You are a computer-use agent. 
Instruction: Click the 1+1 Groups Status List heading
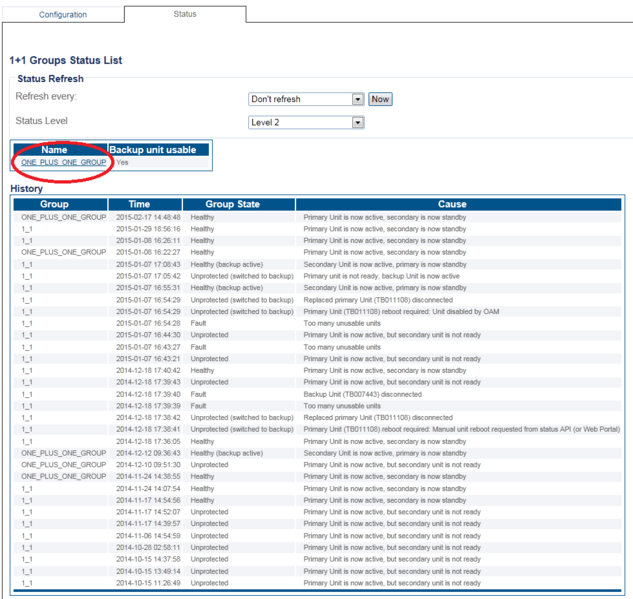click(x=65, y=60)
